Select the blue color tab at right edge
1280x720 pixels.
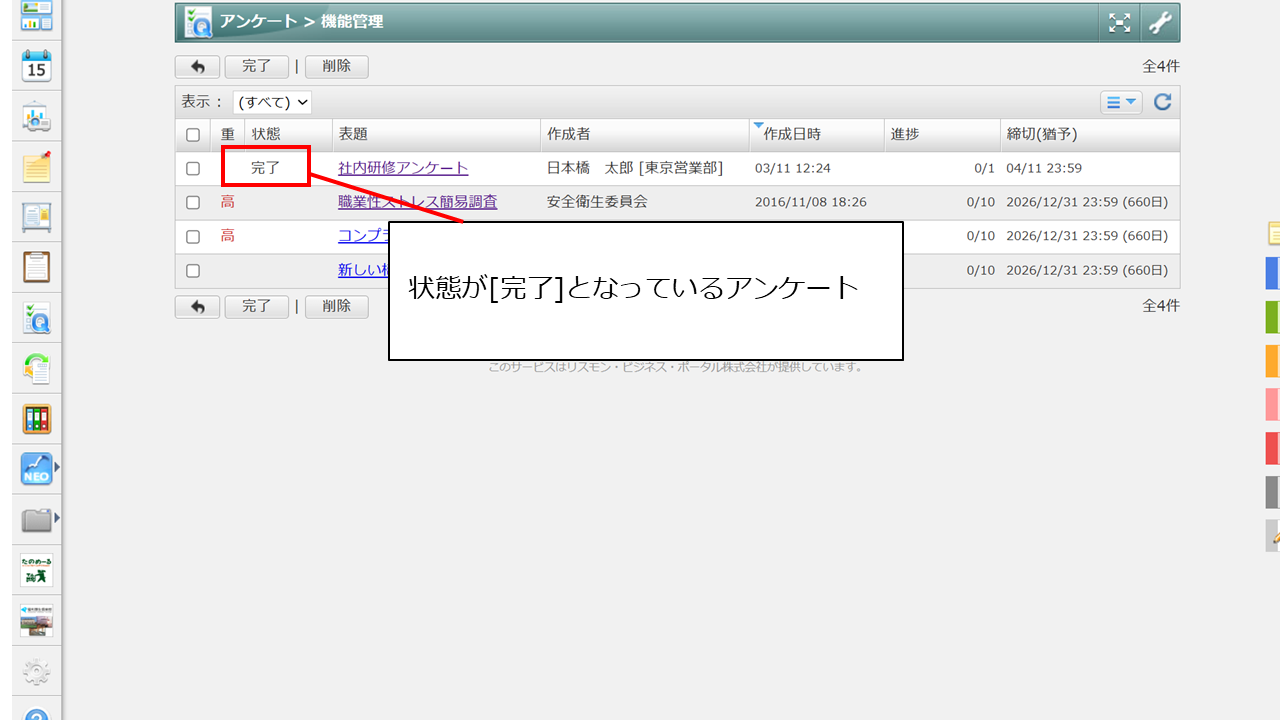(1272, 273)
